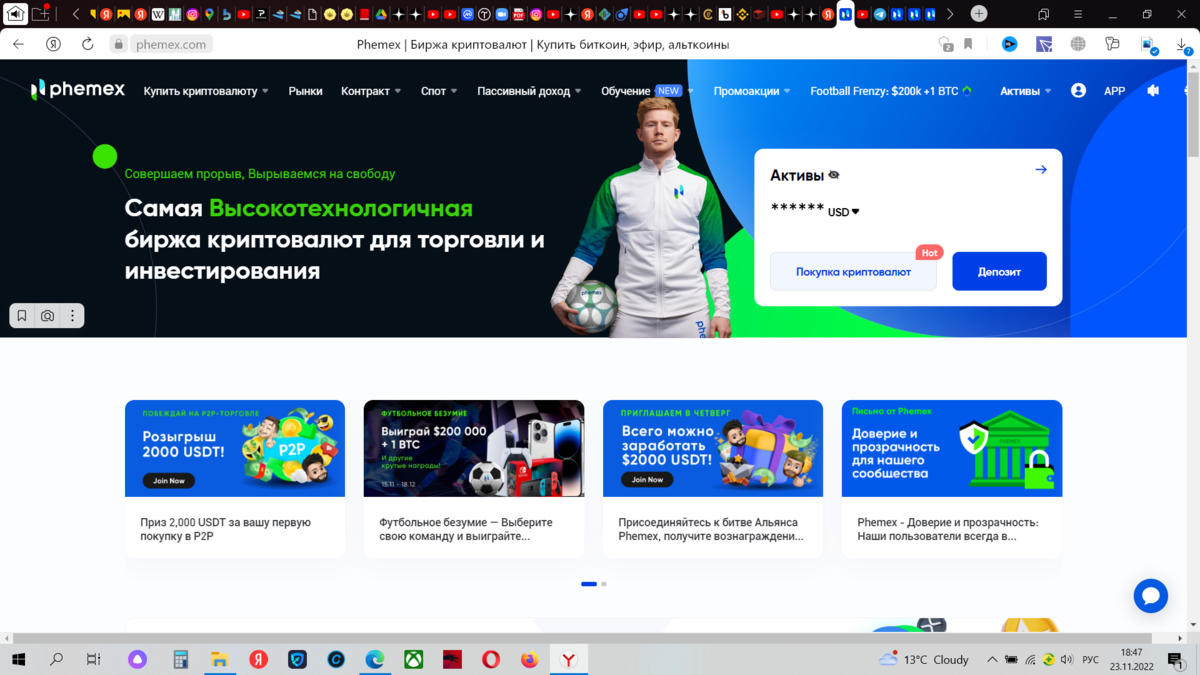Reload the page with refresh icon

(87, 44)
